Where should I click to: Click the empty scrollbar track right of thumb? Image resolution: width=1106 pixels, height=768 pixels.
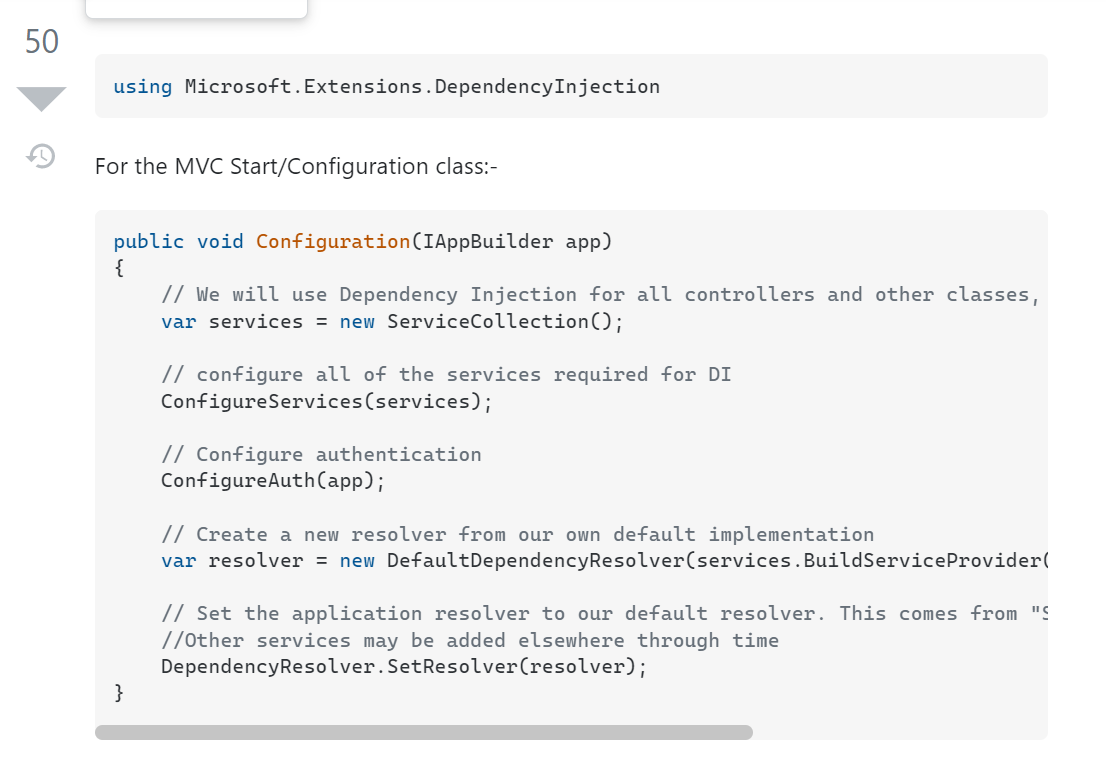(900, 732)
